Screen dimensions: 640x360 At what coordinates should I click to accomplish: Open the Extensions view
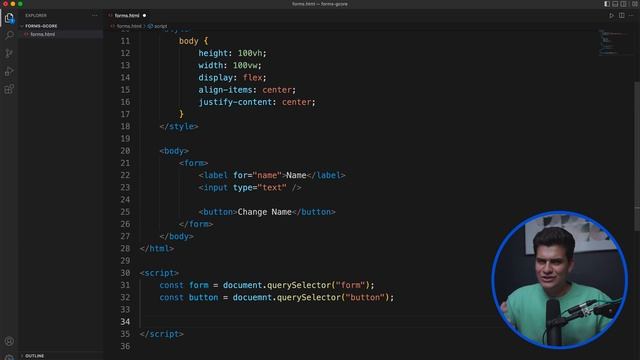click(x=9, y=89)
